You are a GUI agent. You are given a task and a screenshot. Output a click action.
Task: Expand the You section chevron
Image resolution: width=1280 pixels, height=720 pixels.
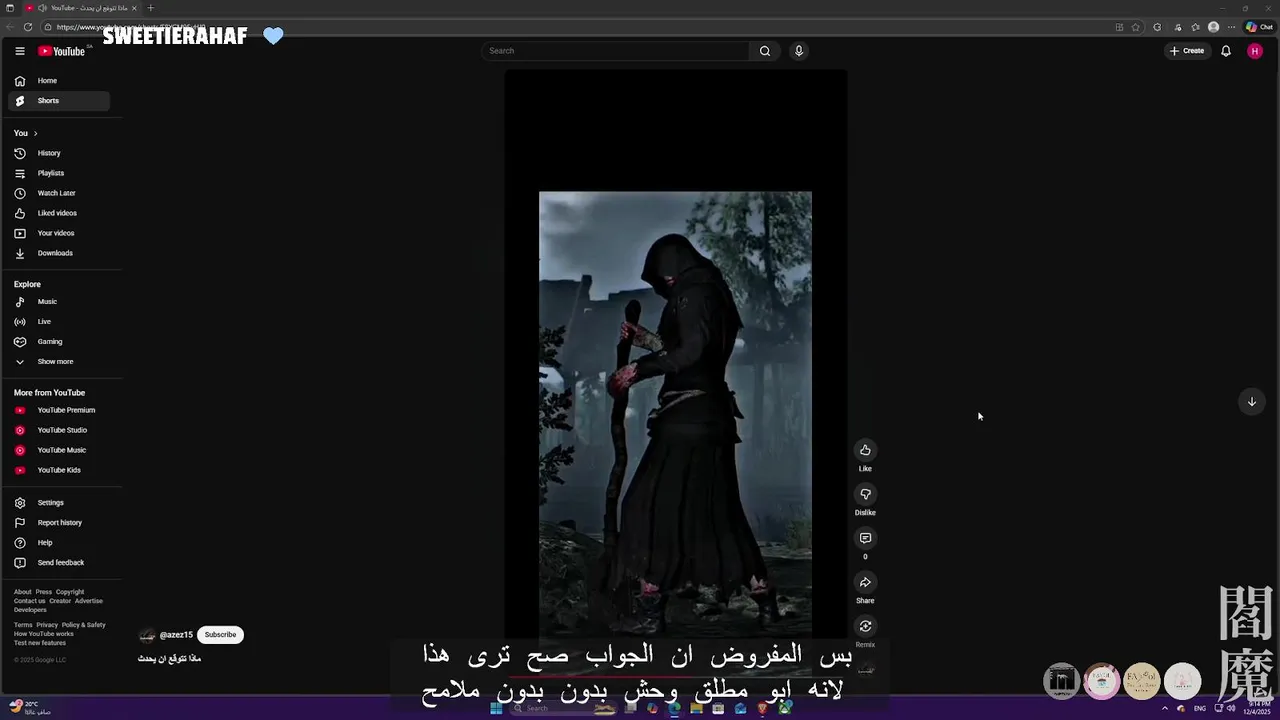pyautogui.click(x=35, y=133)
